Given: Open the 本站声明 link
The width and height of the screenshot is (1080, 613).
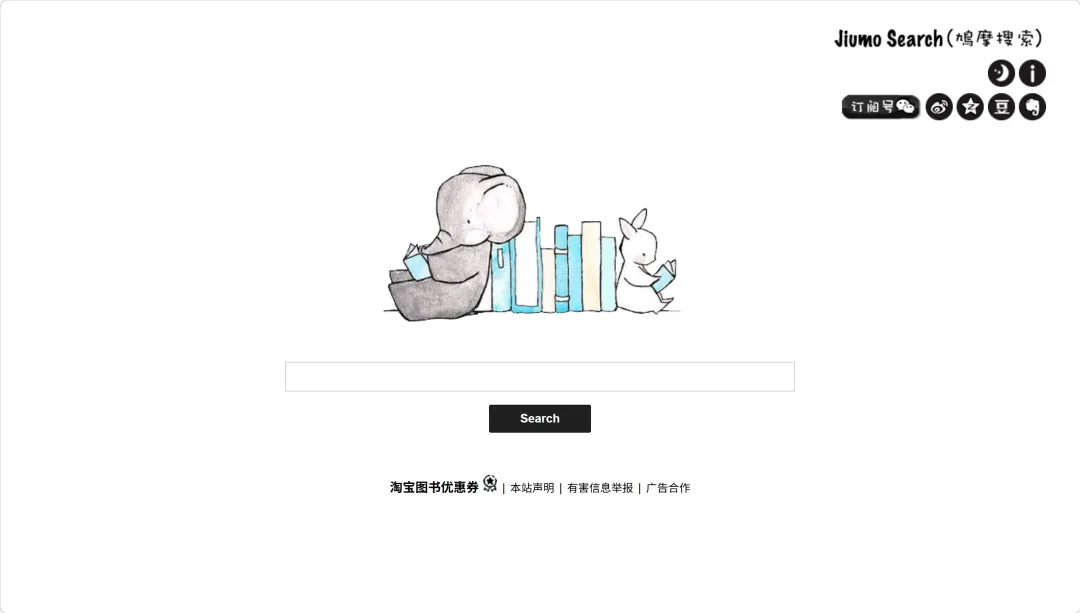Looking at the screenshot, I should coord(532,488).
